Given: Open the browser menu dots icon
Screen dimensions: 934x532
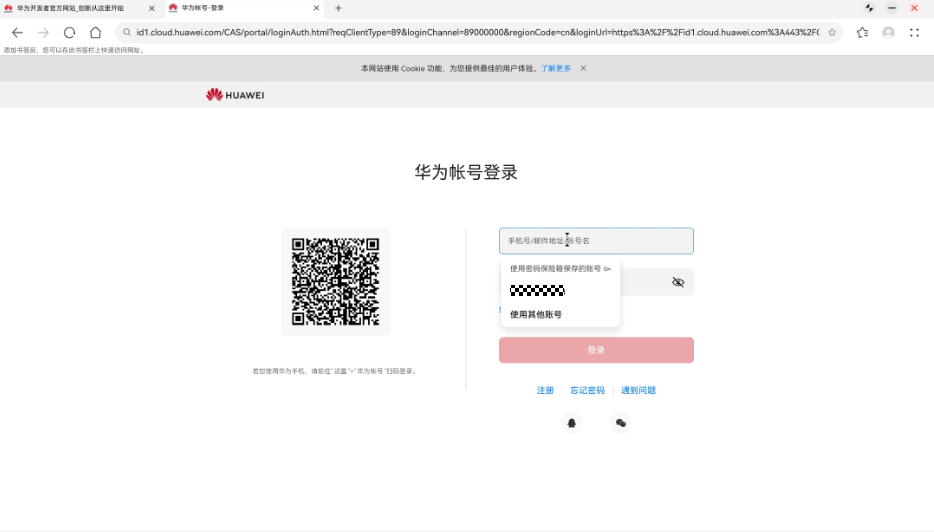Looking at the screenshot, I should point(914,33).
